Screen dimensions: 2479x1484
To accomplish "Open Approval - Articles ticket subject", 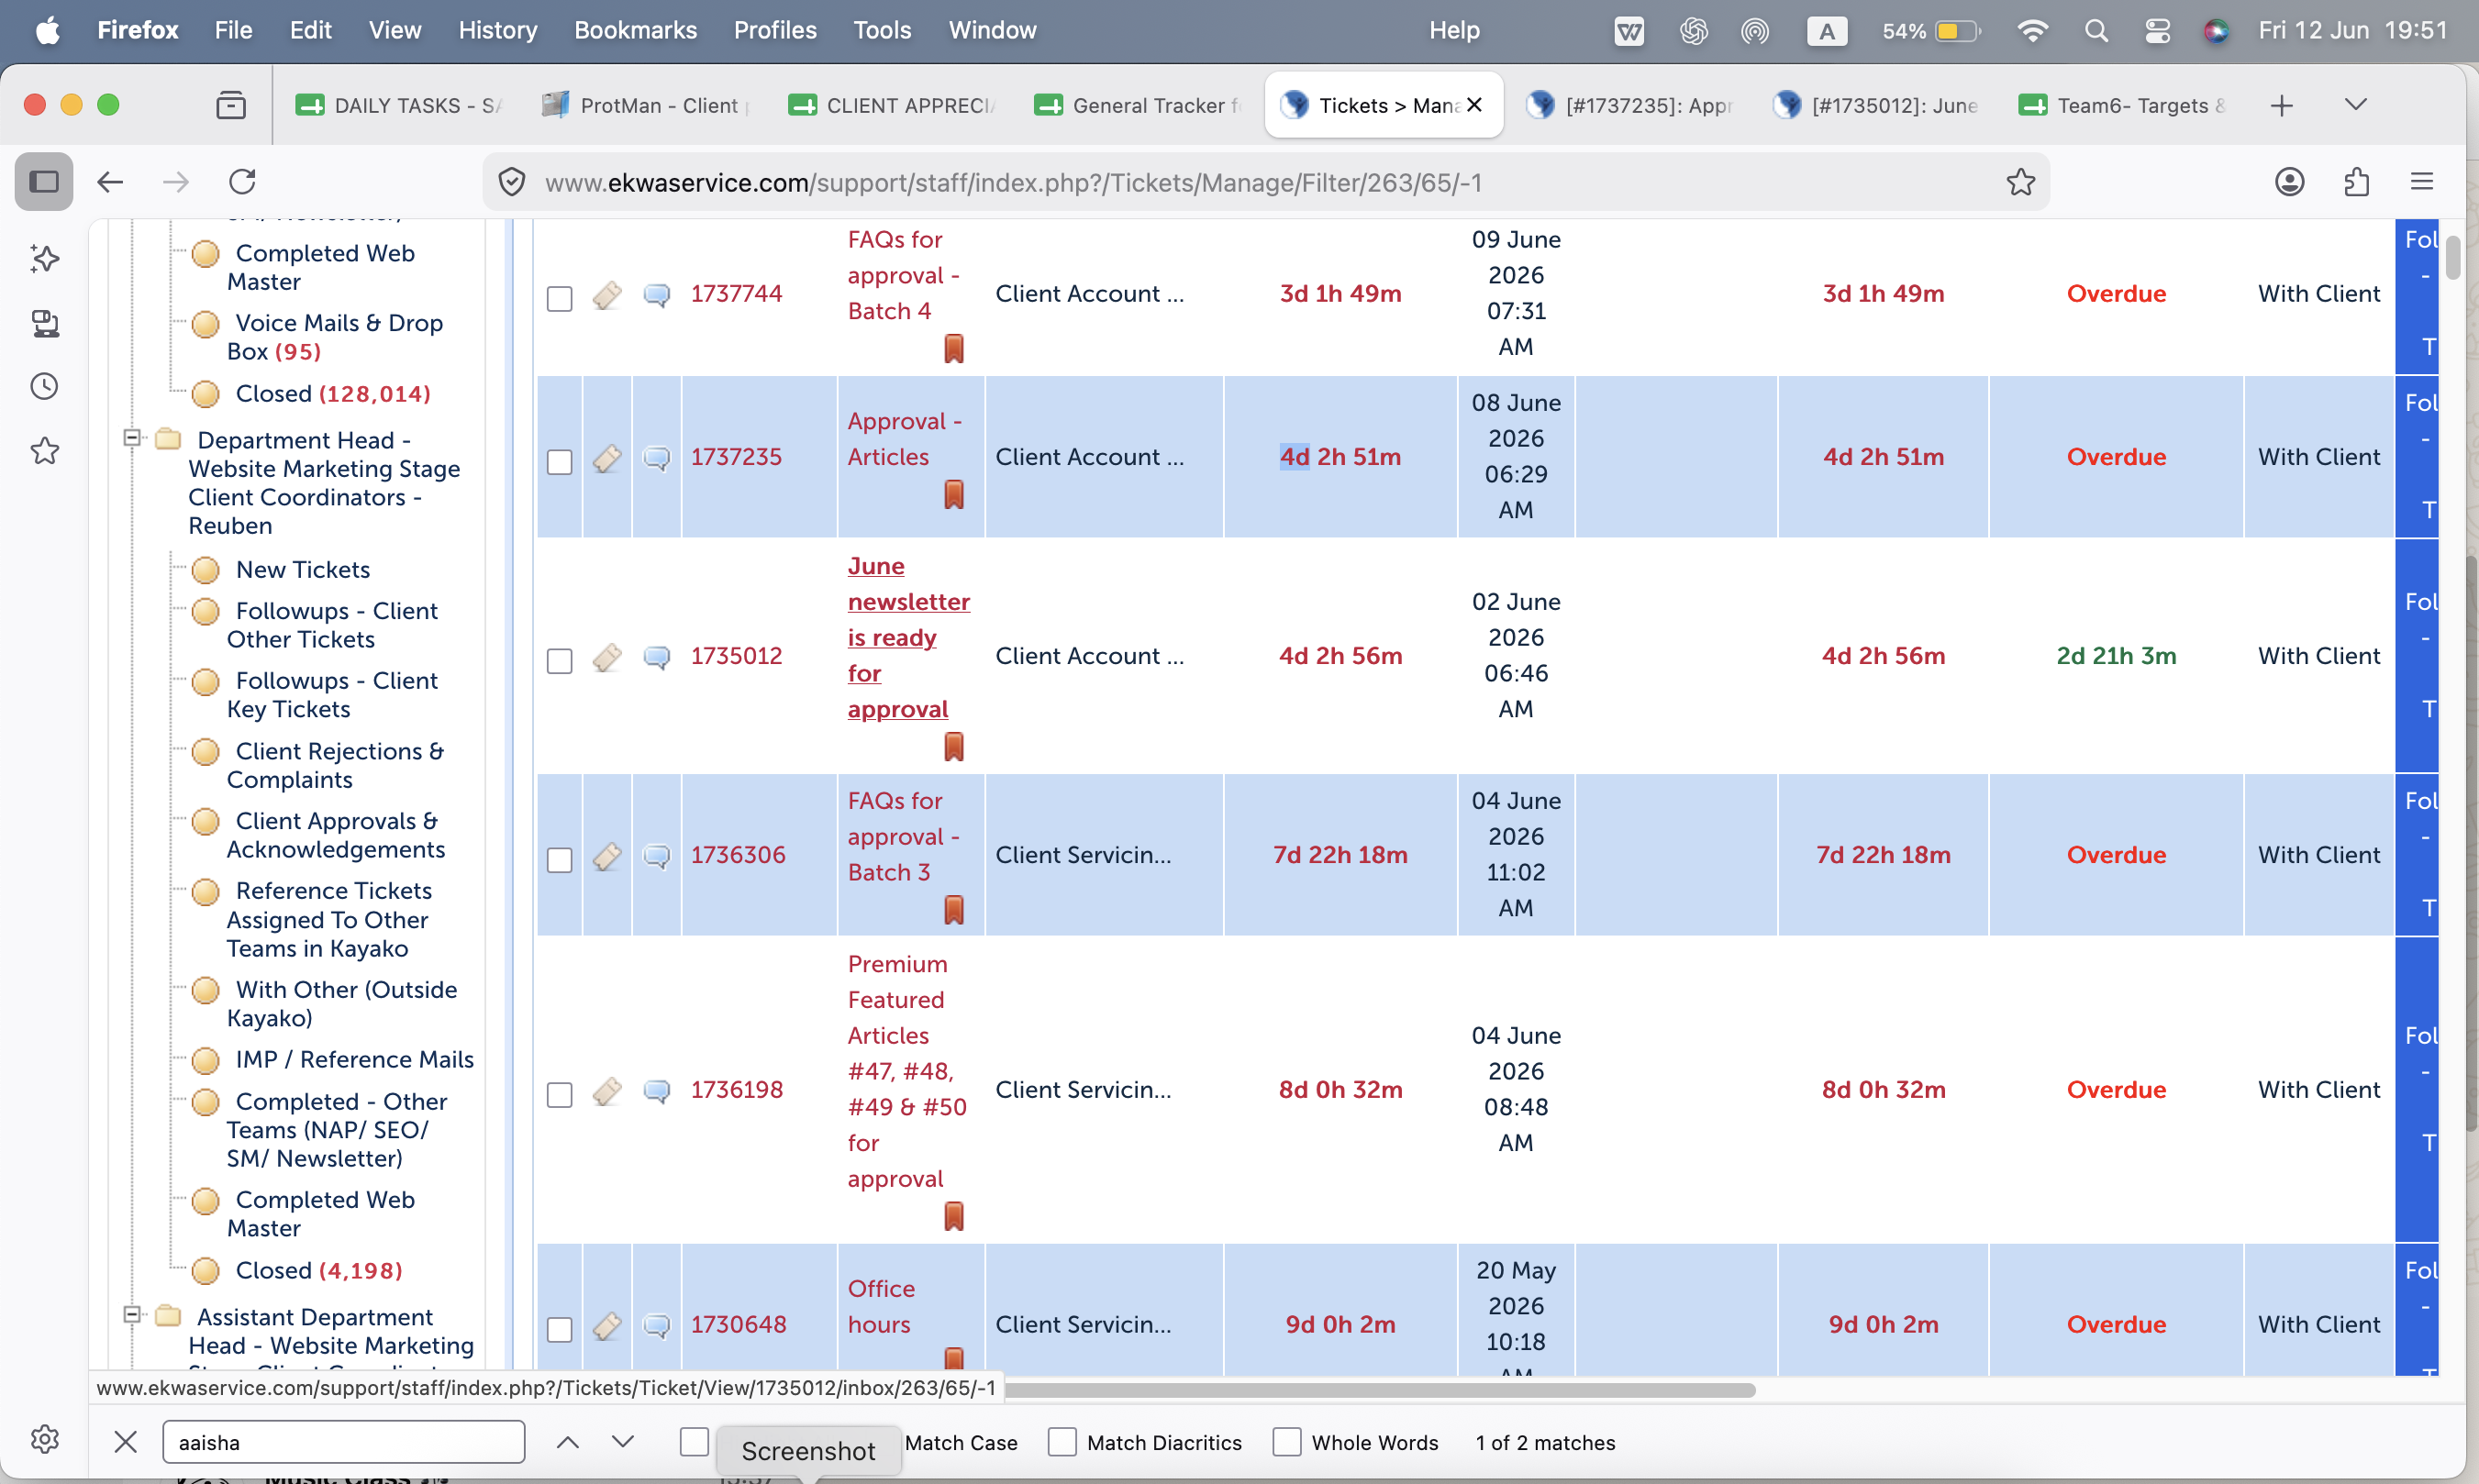I will (904, 439).
